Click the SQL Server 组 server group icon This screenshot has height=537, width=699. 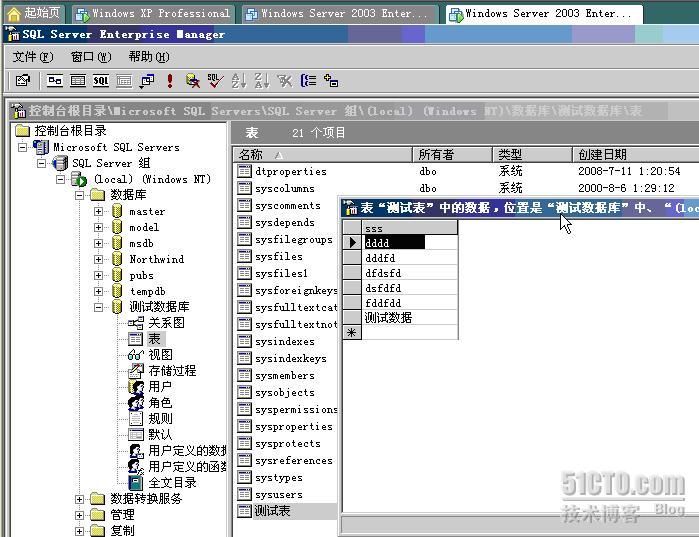[x=60, y=163]
